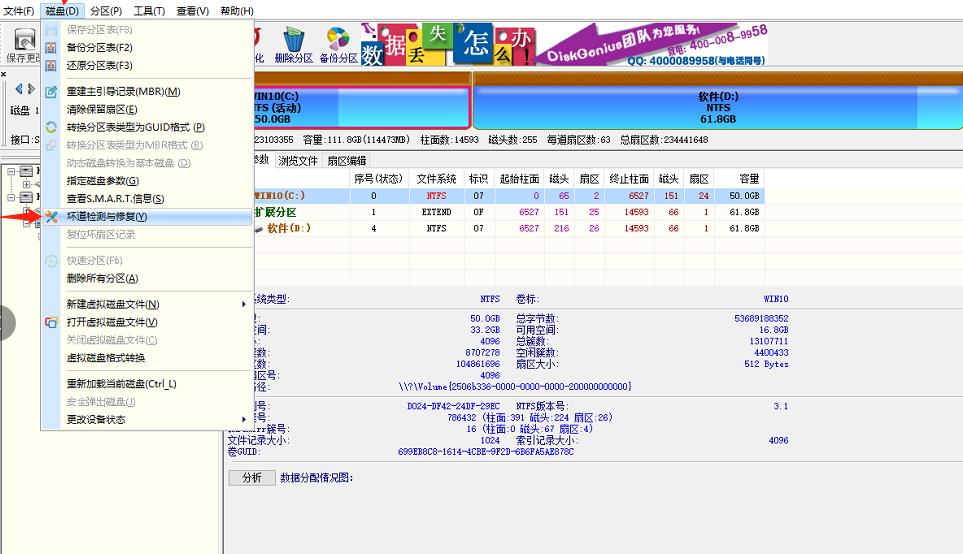The width and height of the screenshot is (963, 554).
Task: Choose 备份分区表(F2) from the menu
Action: (147, 47)
